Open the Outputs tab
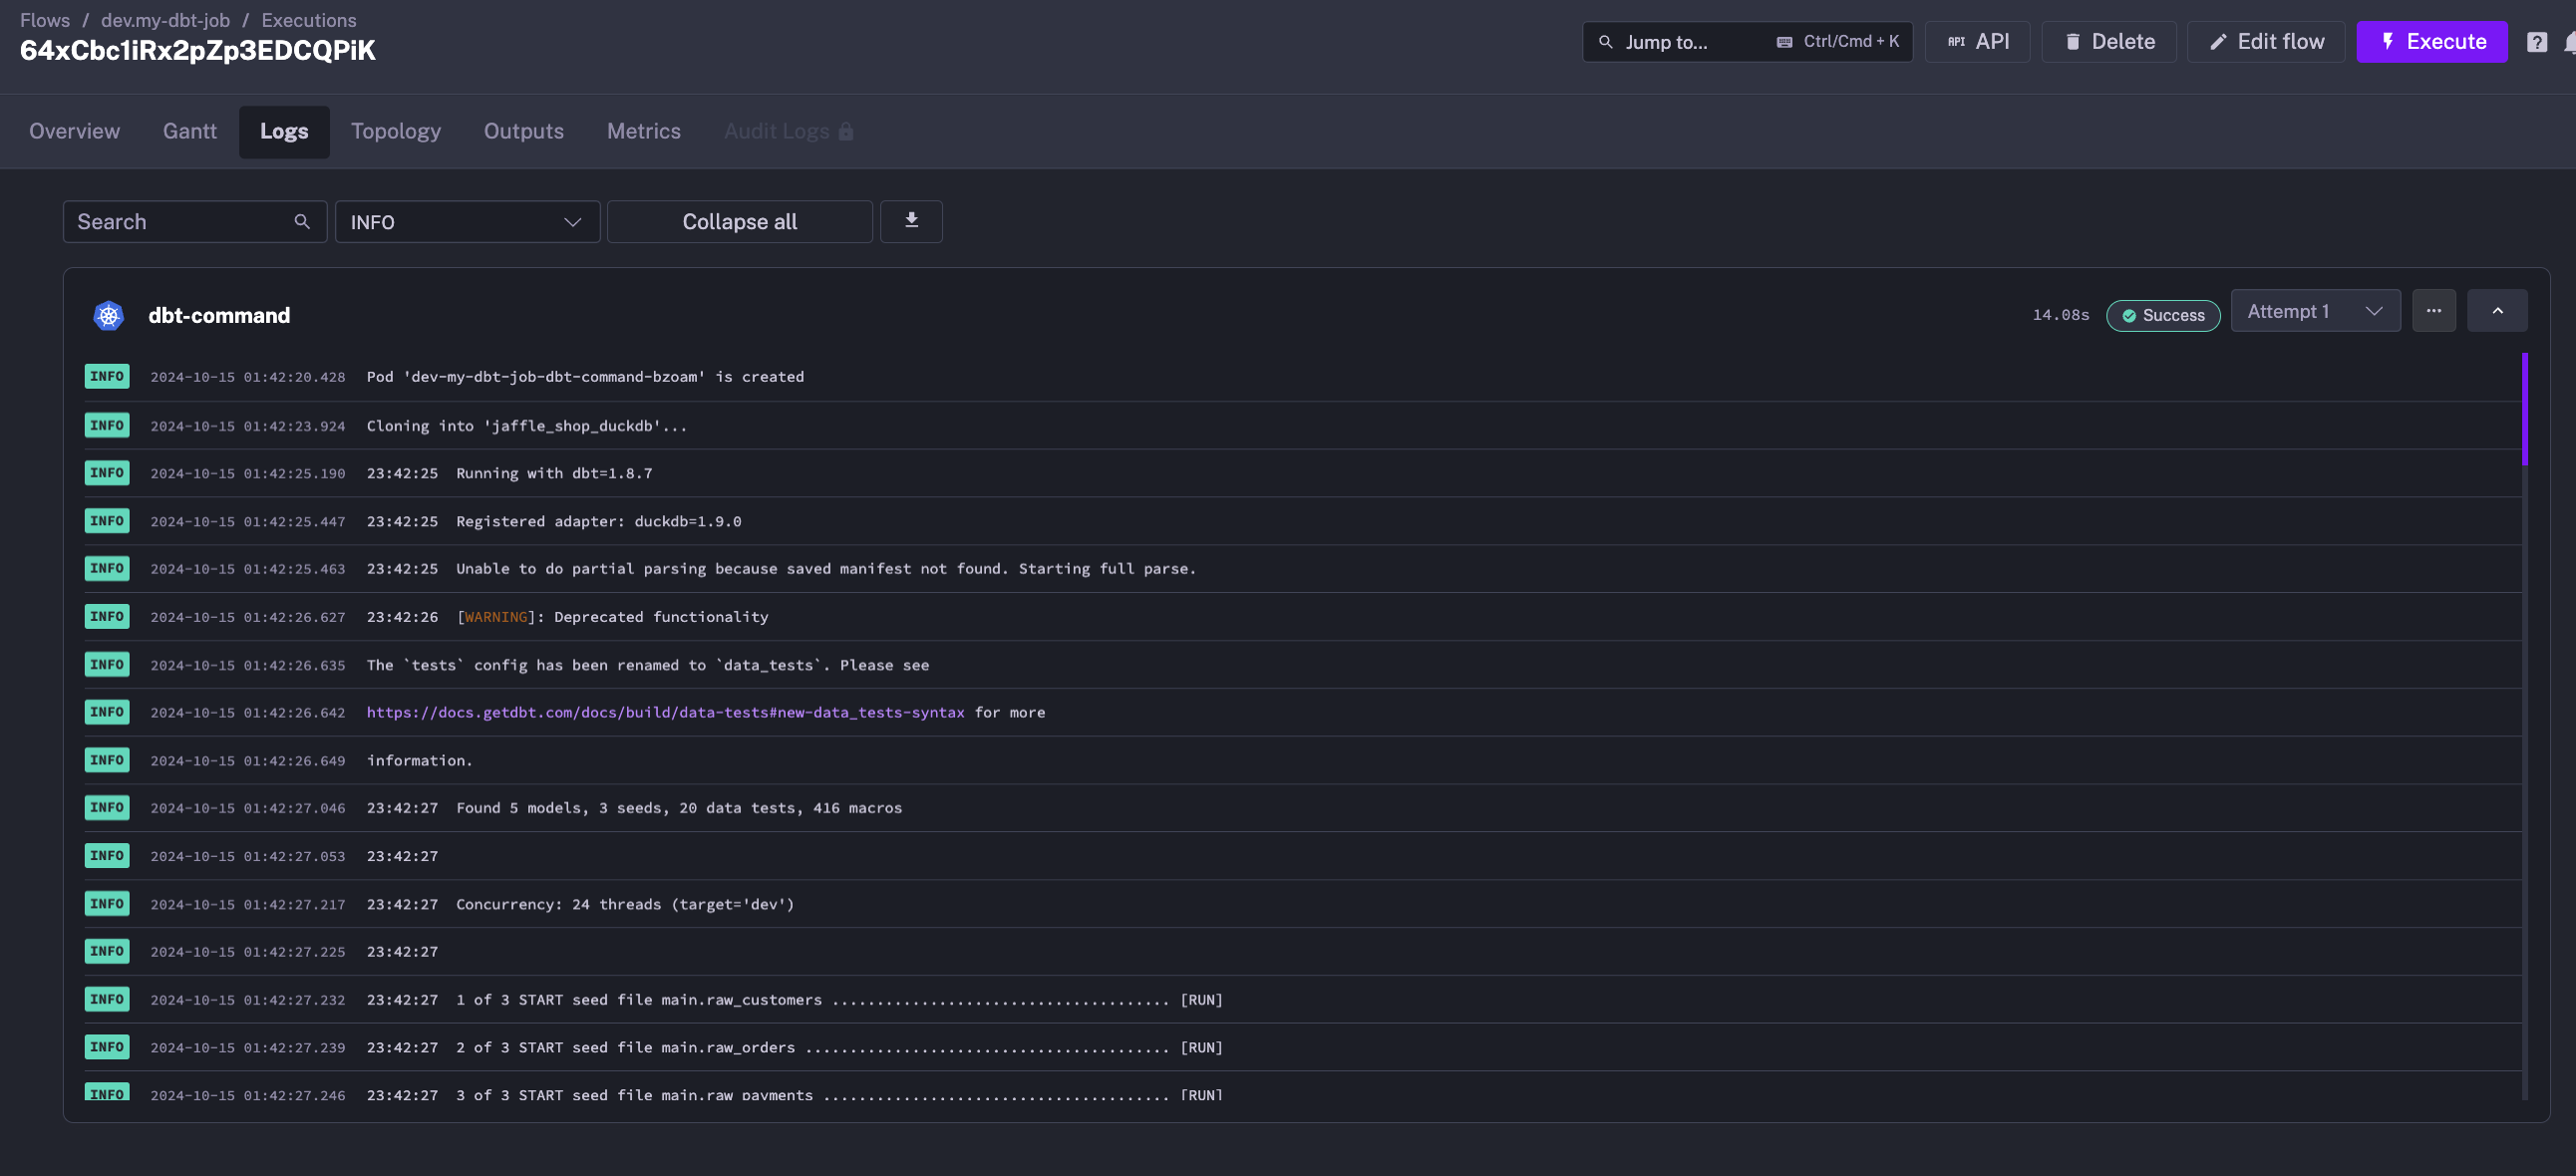 point(523,131)
